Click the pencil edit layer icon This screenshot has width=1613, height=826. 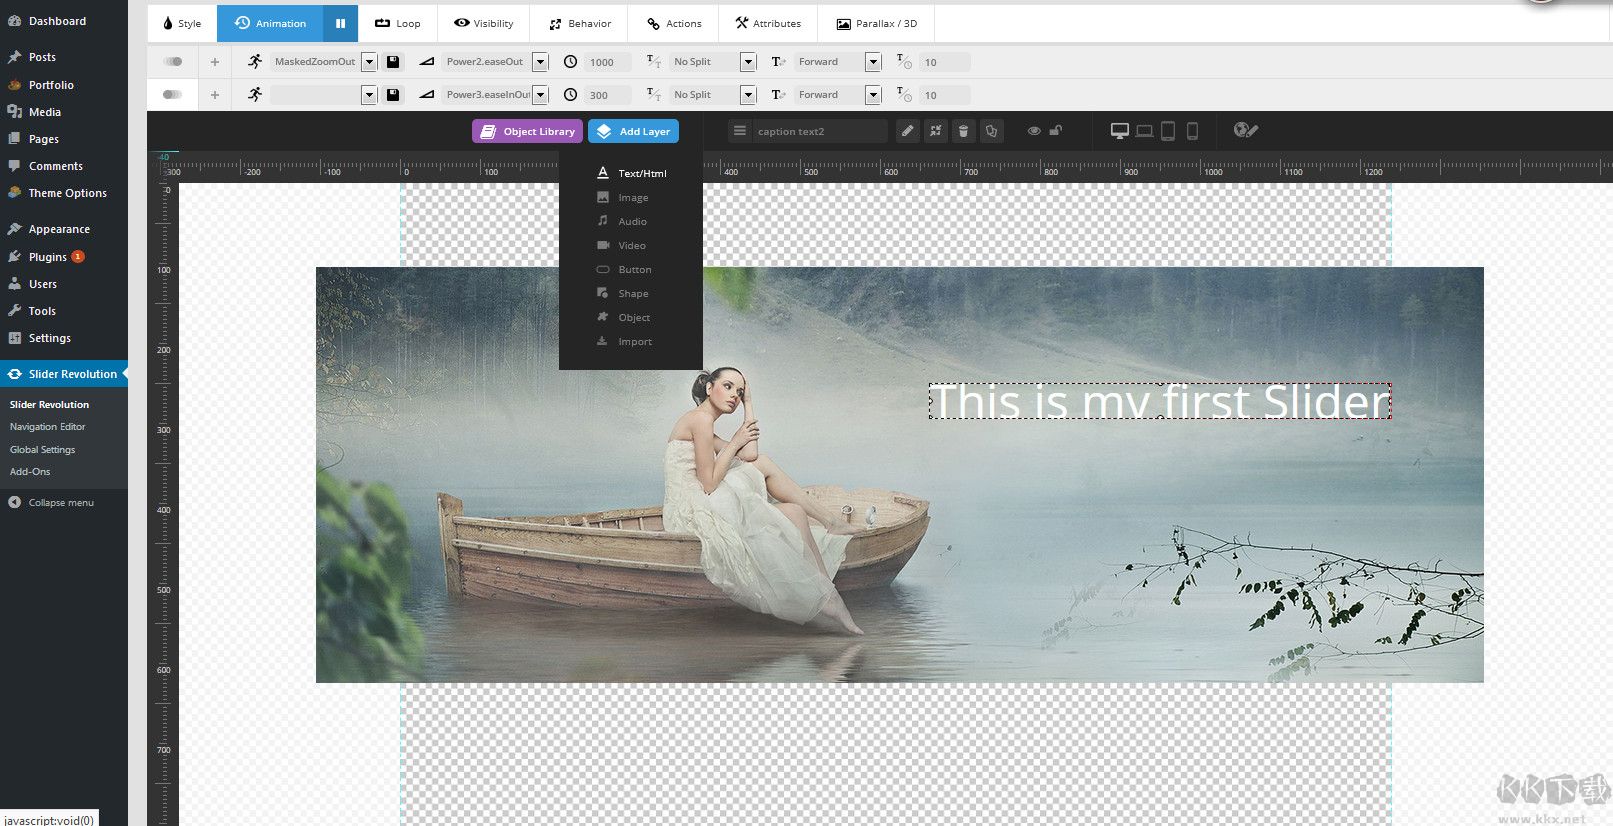click(907, 131)
